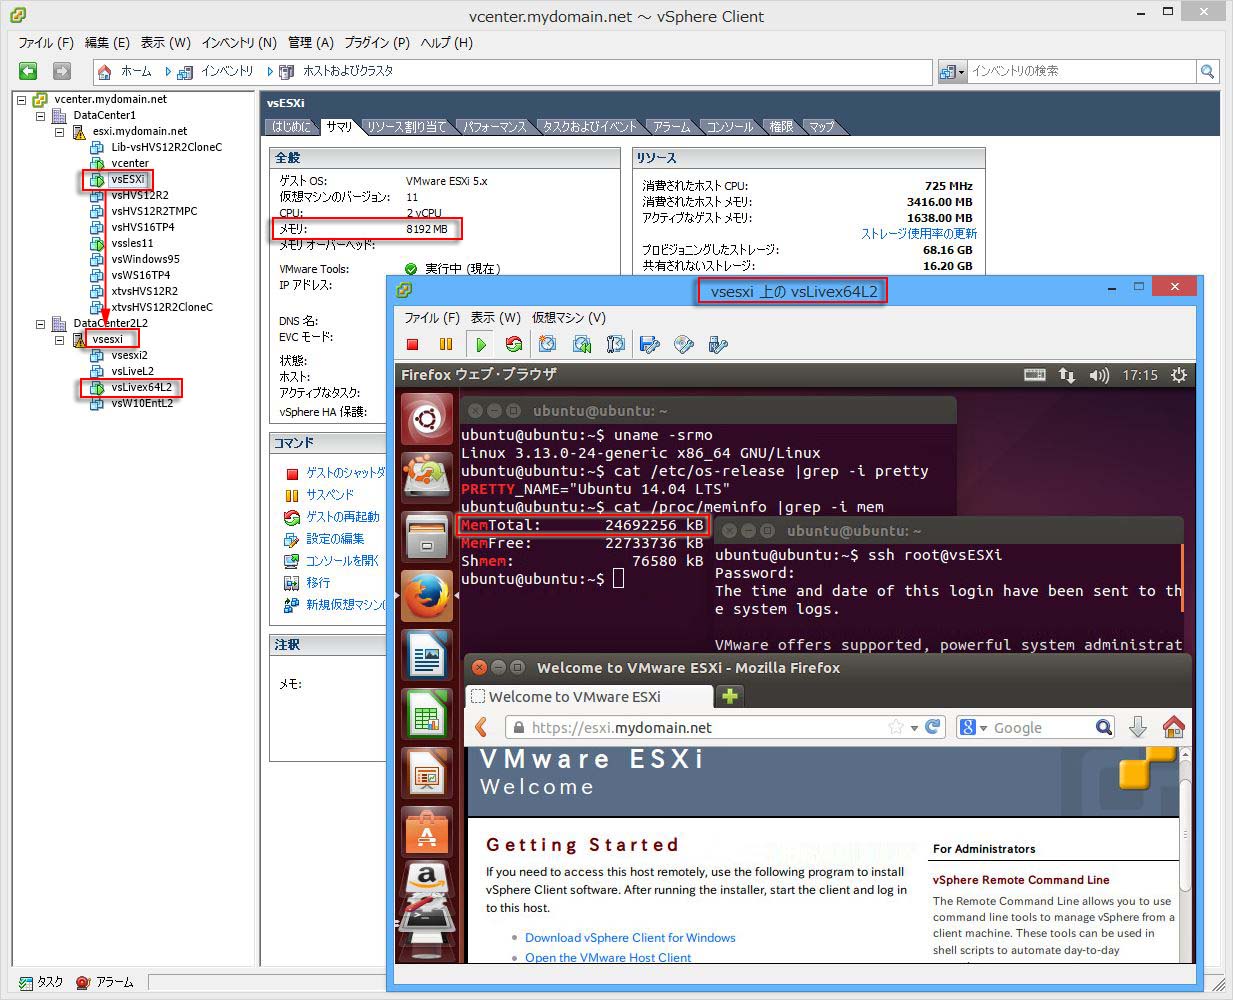Click the revert to snapshot icon
The image size is (1233, 1000).
click(582, 345)
